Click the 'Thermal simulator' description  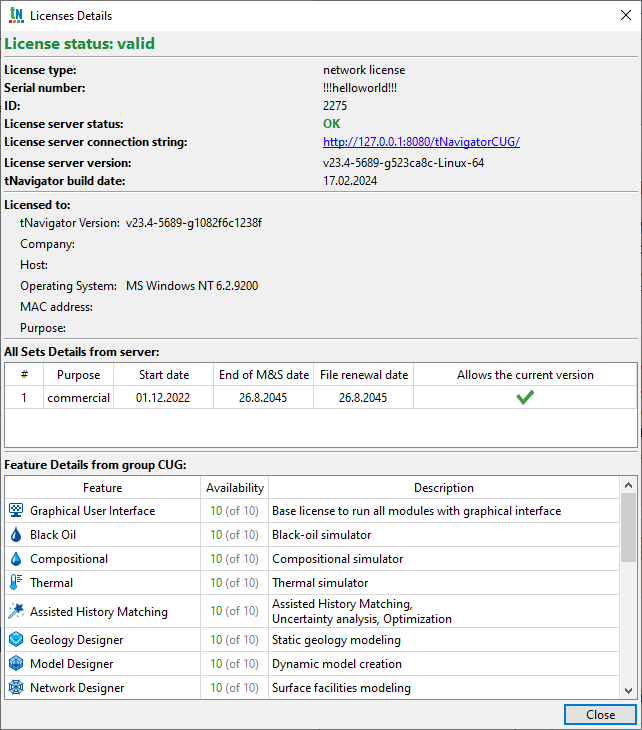[320, 583]
